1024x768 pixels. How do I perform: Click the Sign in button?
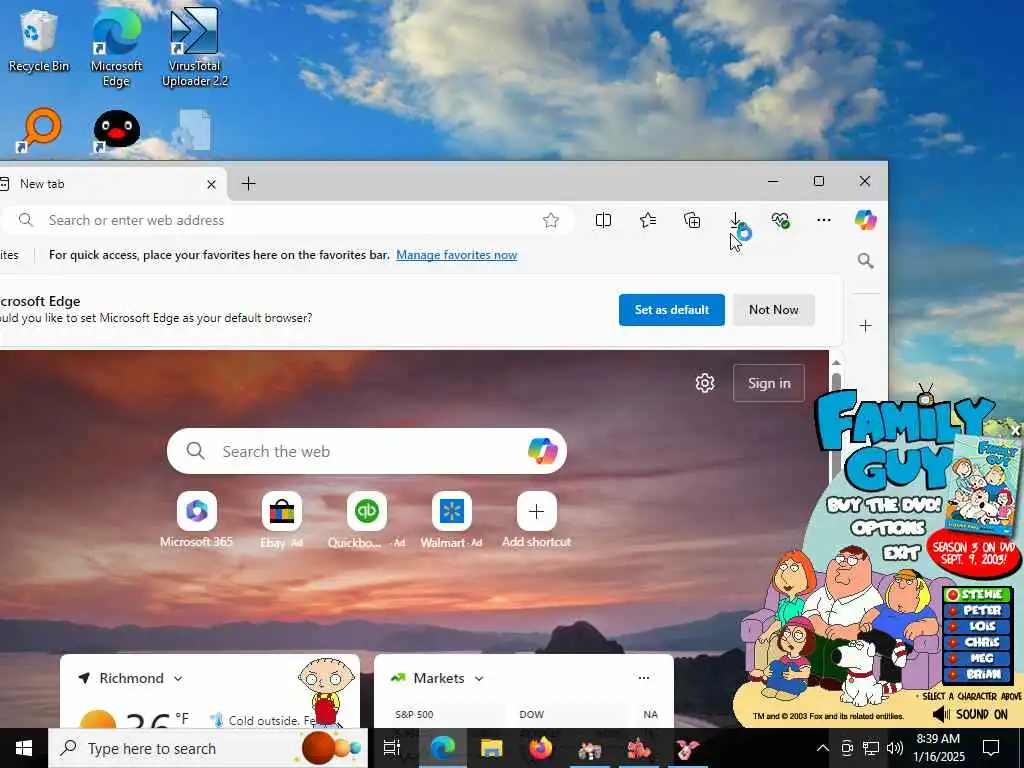(x=769, y=383)
